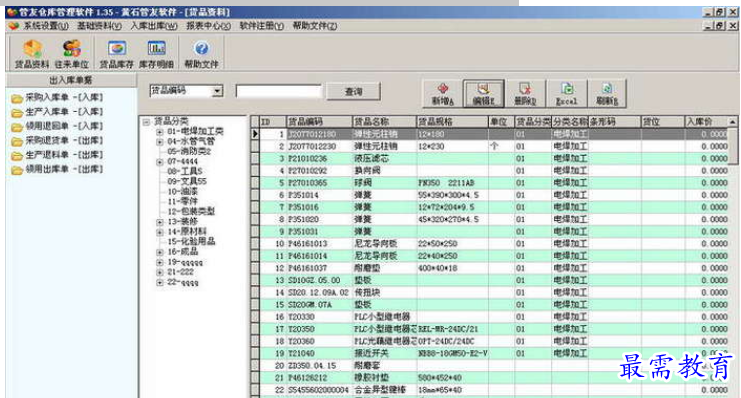Open the 领用退回单 -[入库] folder
The width and height of the screenshot is (741, 398).
tap(57, 126)
